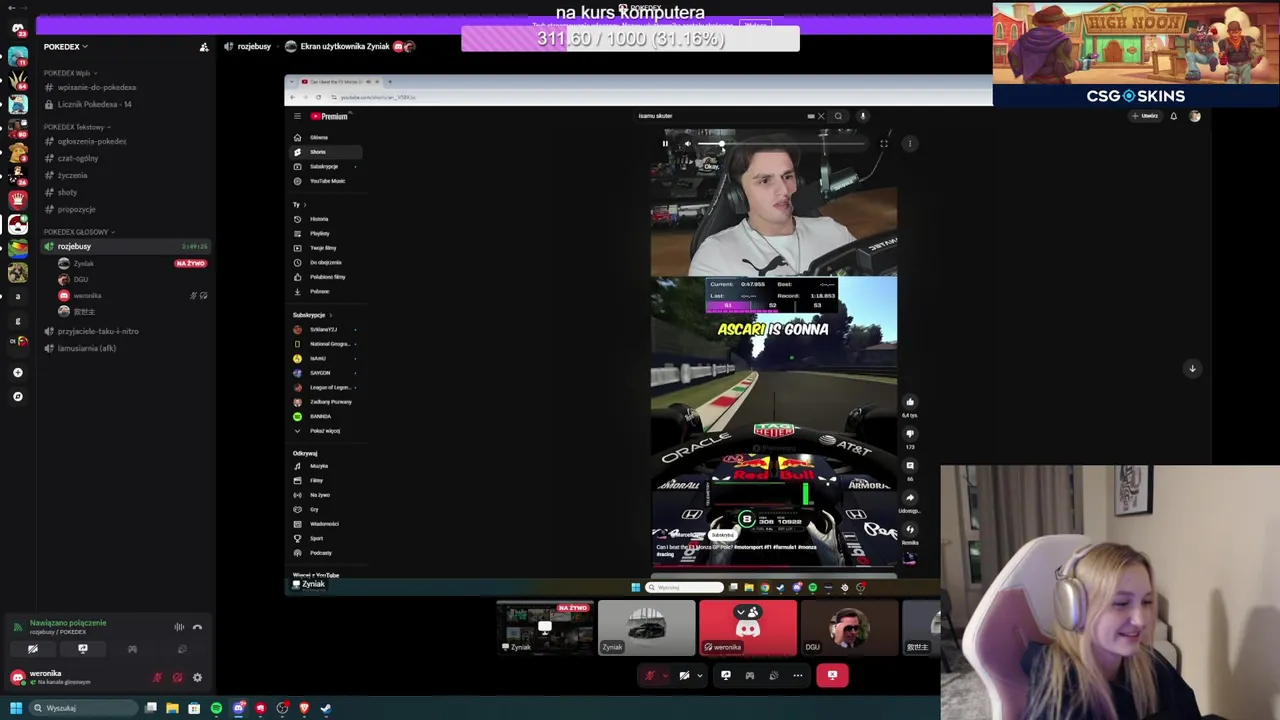
Task: Click the weronika user avatar panel
Action: [52, 677]
